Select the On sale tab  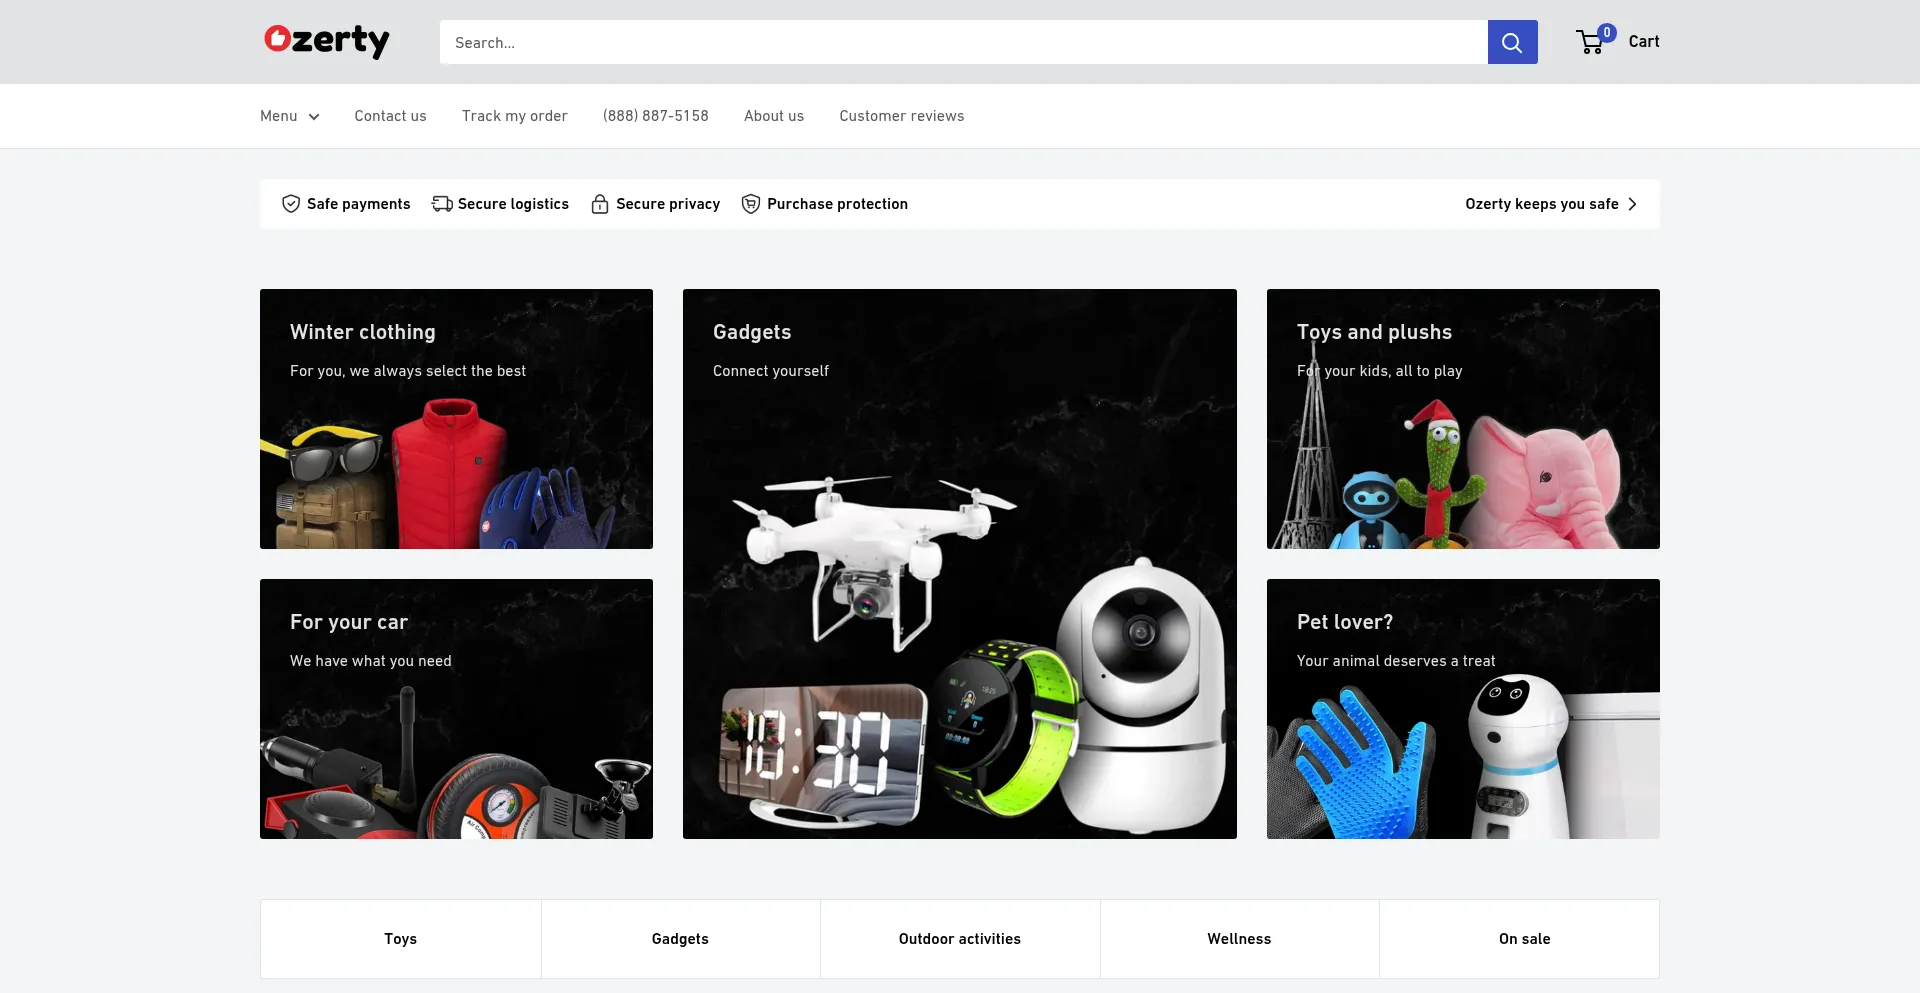tap(1524, 939)
